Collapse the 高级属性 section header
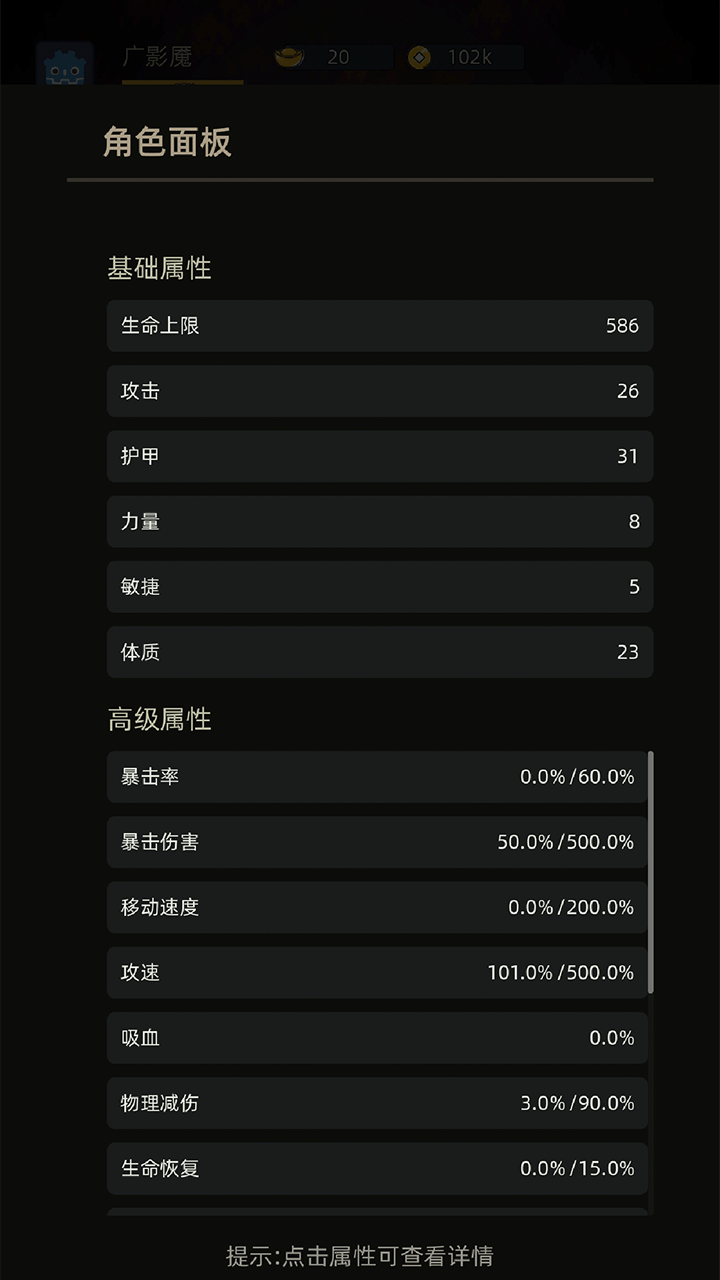This screenshot has height=1280, width=720. pos(158,719)
